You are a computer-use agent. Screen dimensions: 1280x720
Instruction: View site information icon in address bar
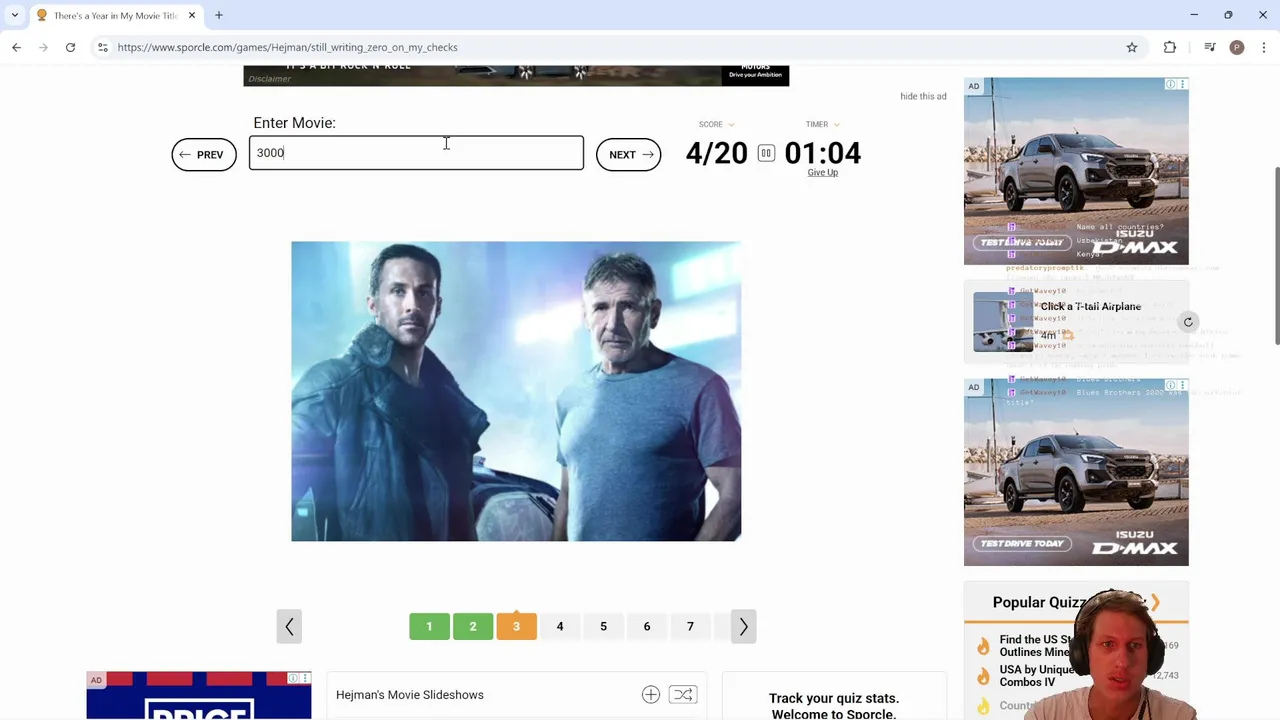102,47
